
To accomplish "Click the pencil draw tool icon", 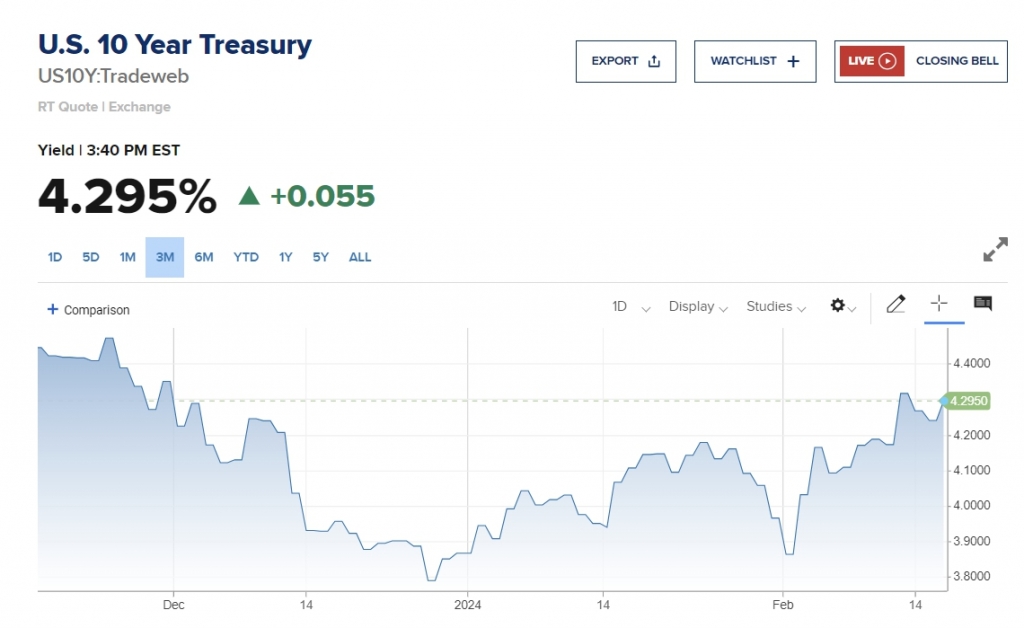I will [895, 305].
